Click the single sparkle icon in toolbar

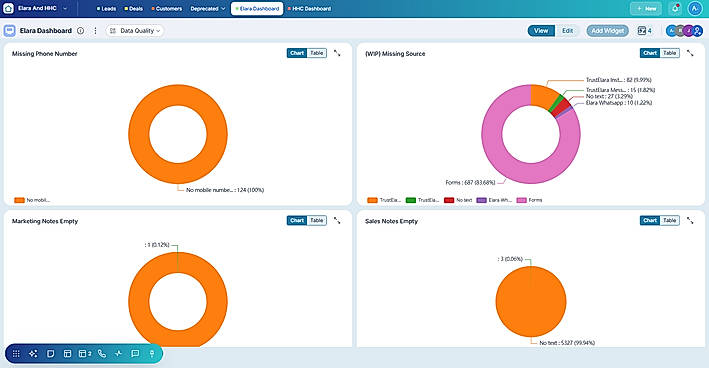[118, 354]
